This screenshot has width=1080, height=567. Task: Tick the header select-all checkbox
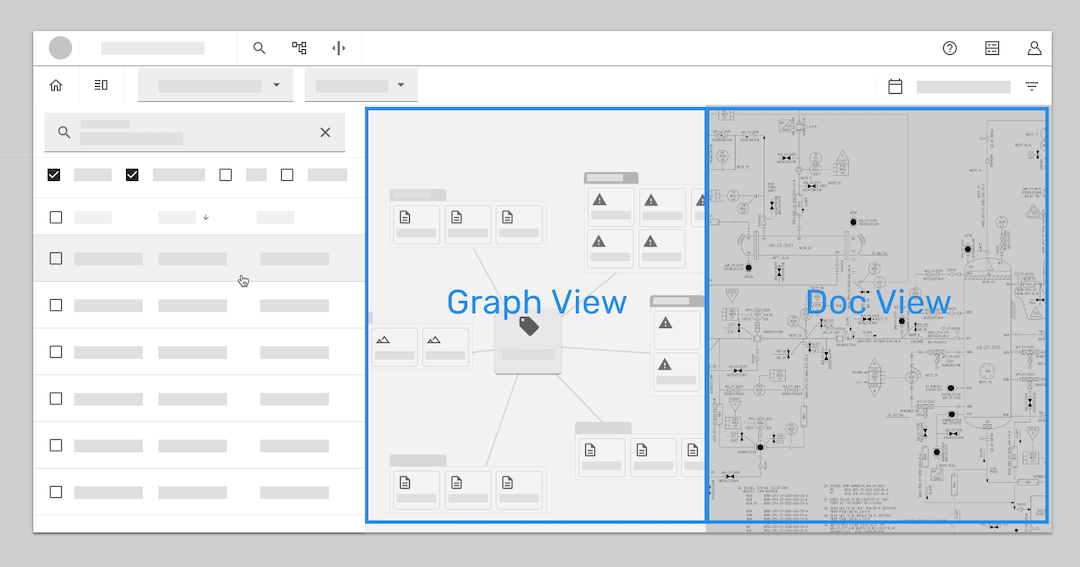point(56,217)
